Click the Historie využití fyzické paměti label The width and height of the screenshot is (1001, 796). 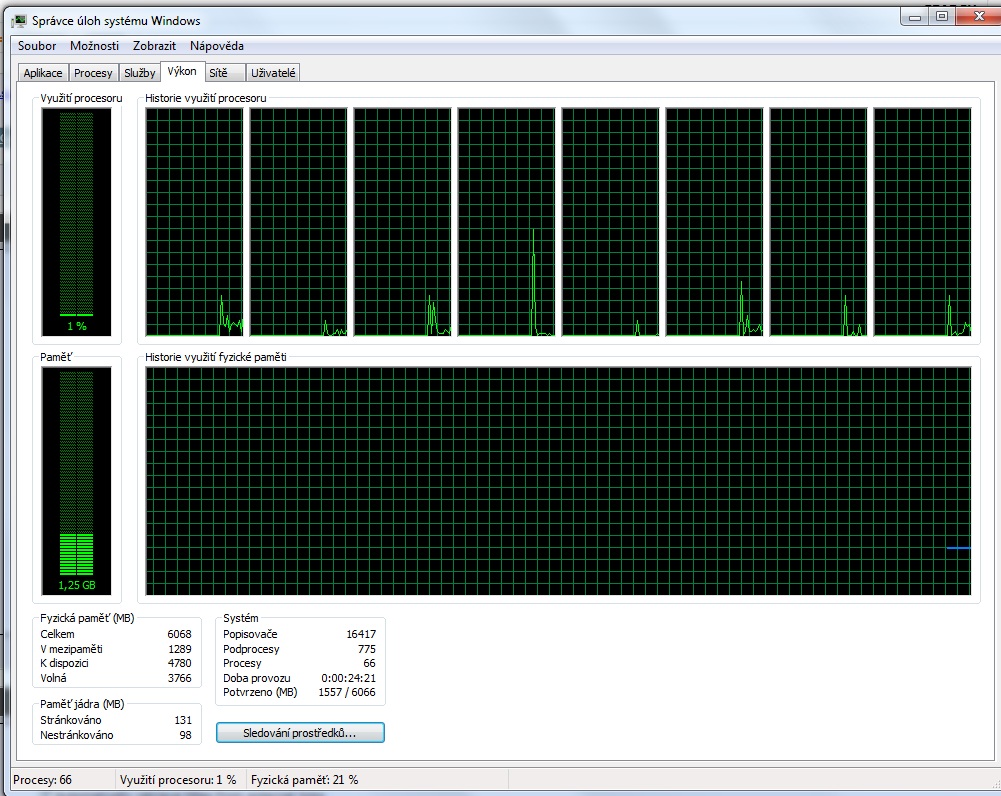pyautogui.click(x=216, y=357)
